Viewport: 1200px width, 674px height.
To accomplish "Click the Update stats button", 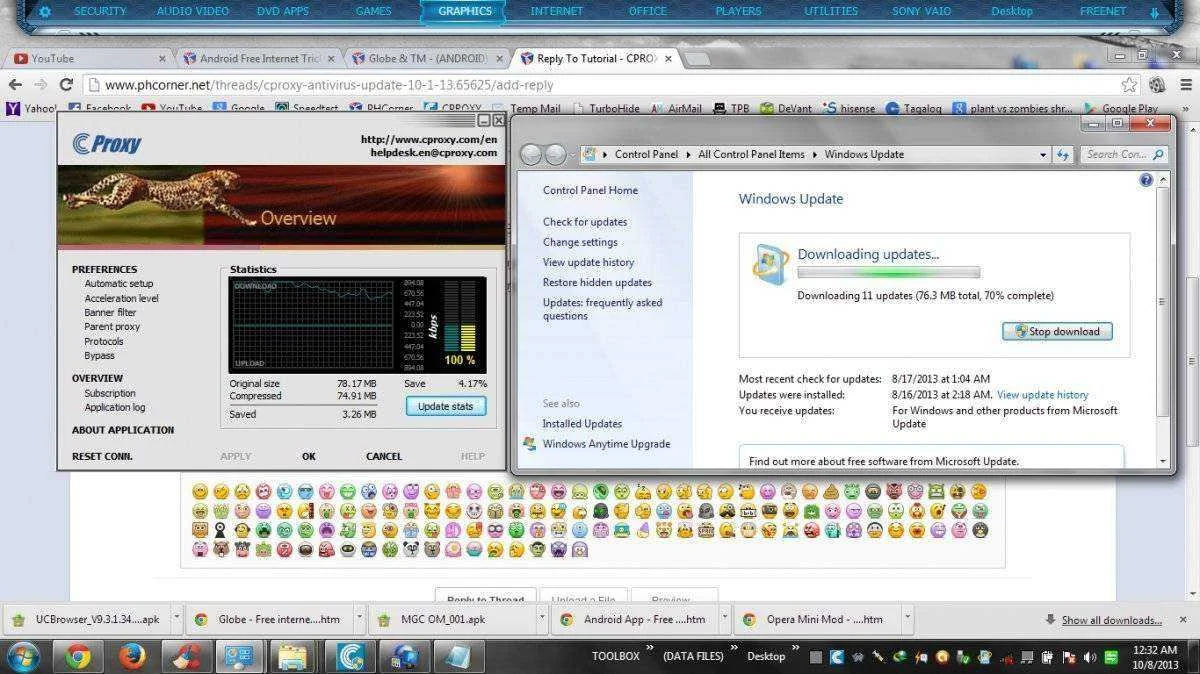I will pyautogui.click(x=446, y=406).
